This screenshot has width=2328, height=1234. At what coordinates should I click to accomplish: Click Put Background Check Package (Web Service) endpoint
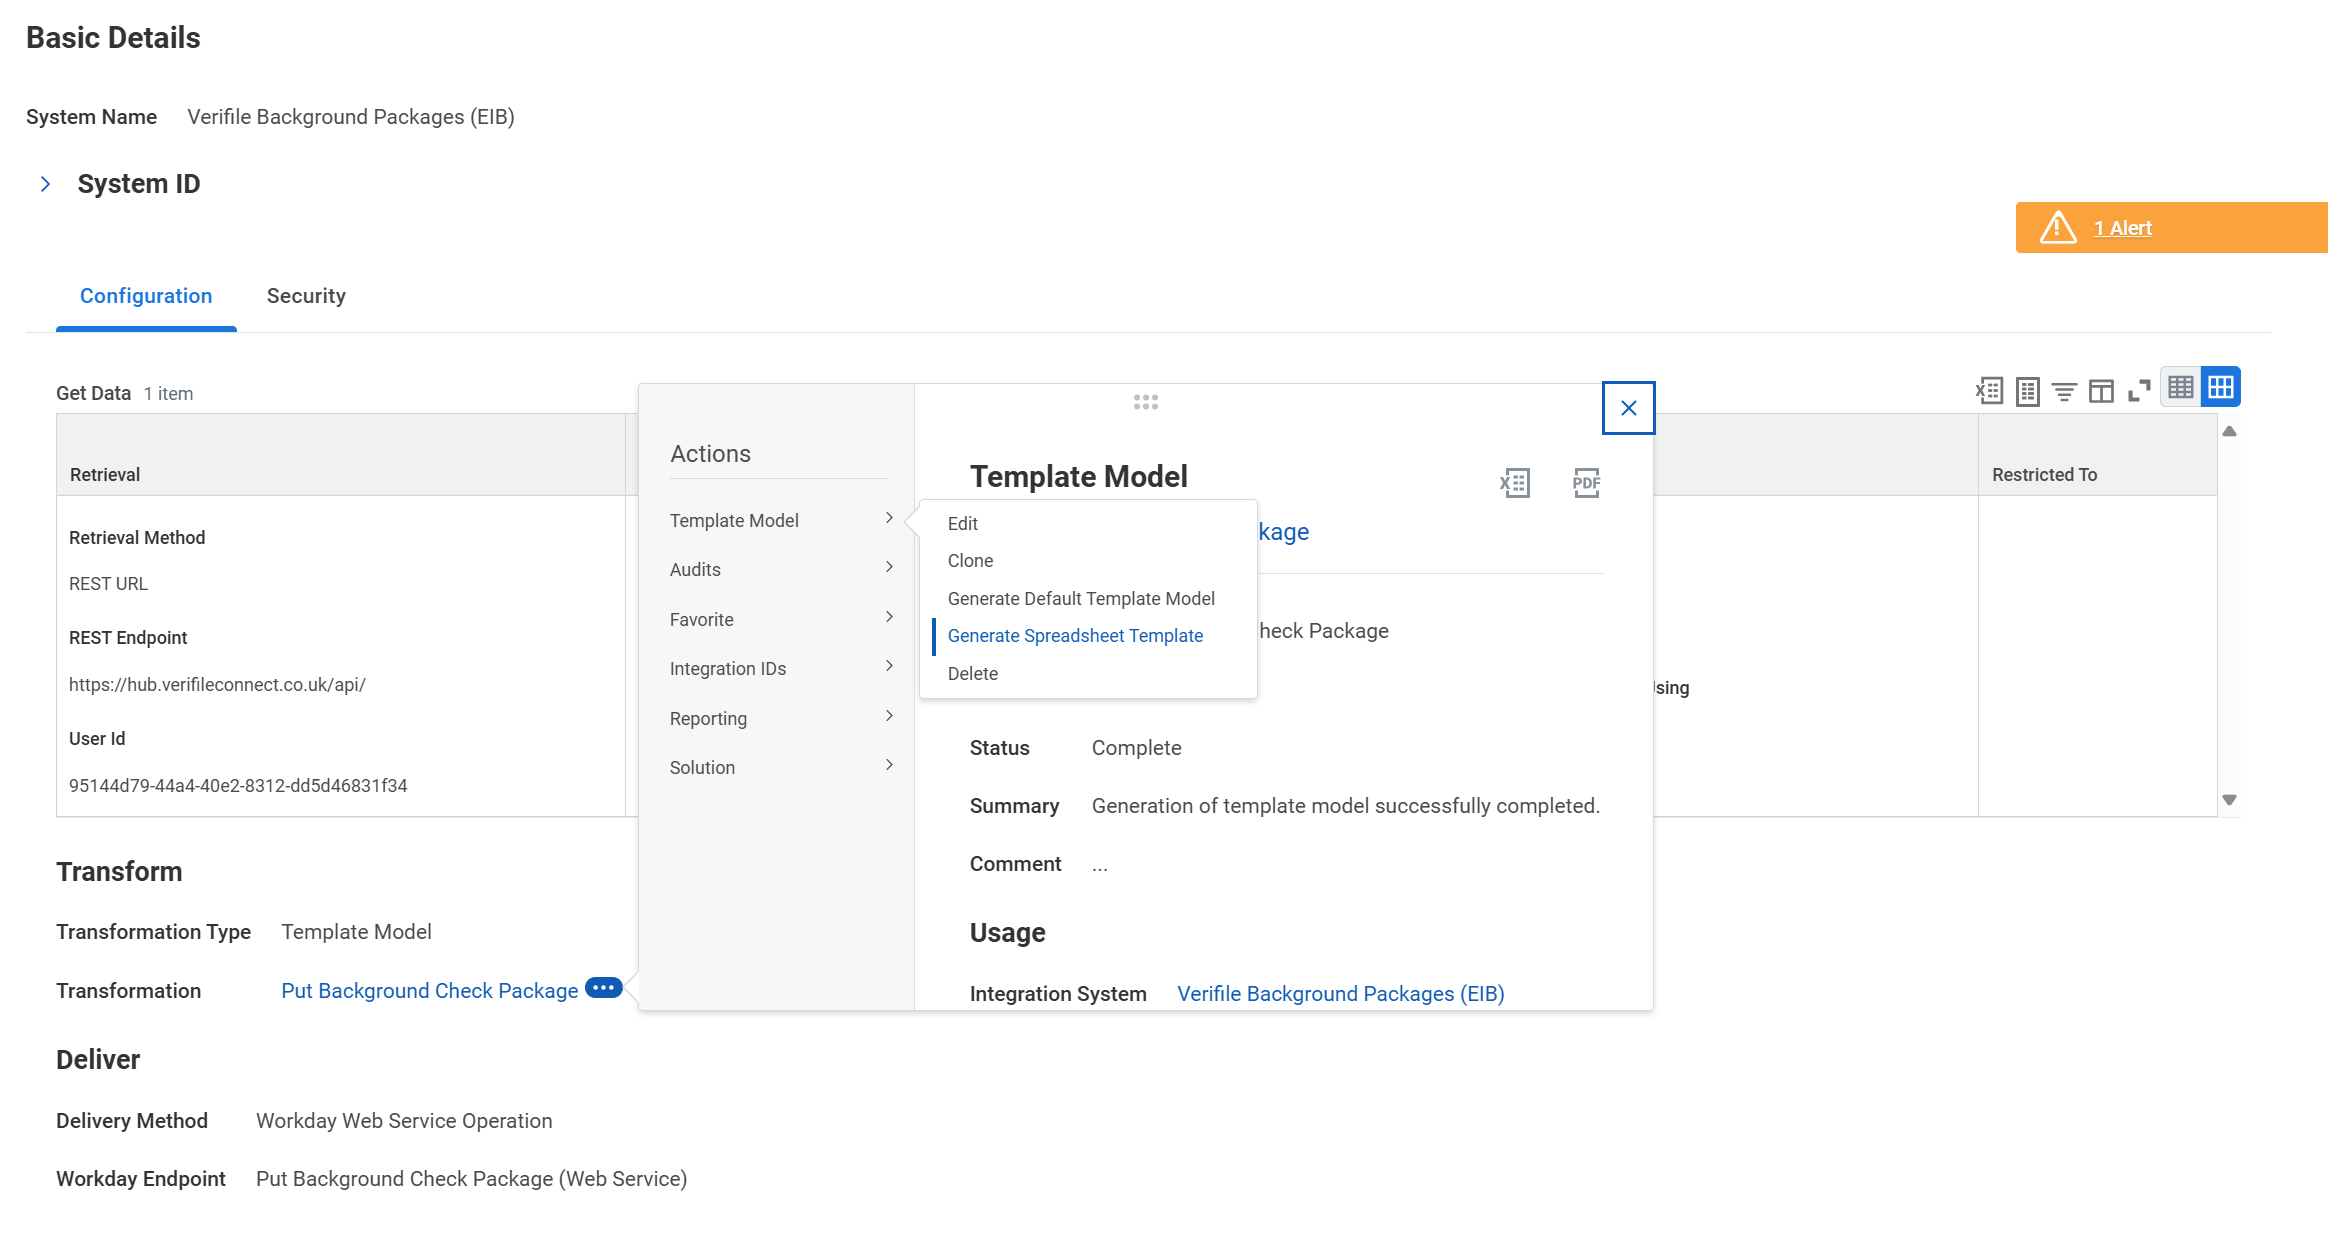471,1178
